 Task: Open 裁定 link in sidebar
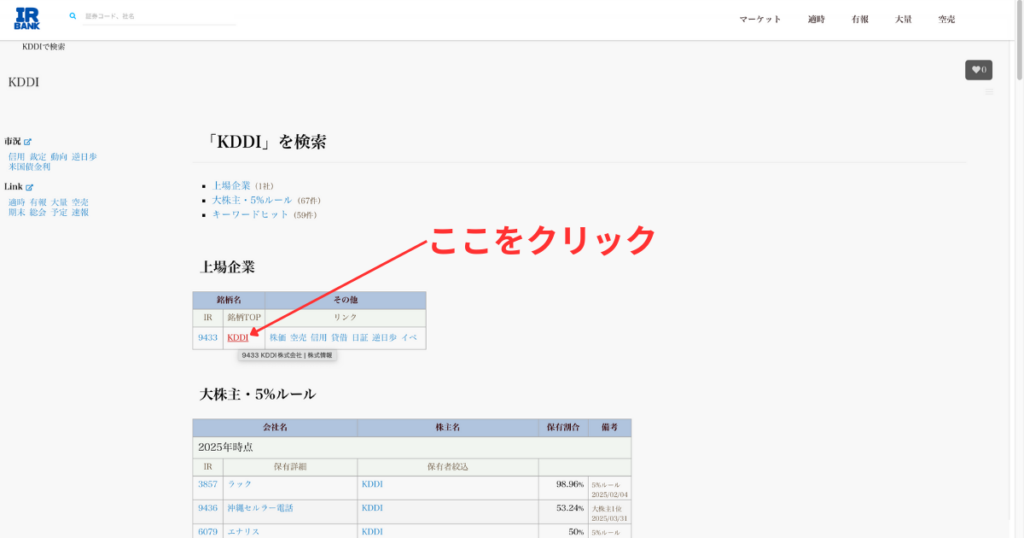[38, 157]
